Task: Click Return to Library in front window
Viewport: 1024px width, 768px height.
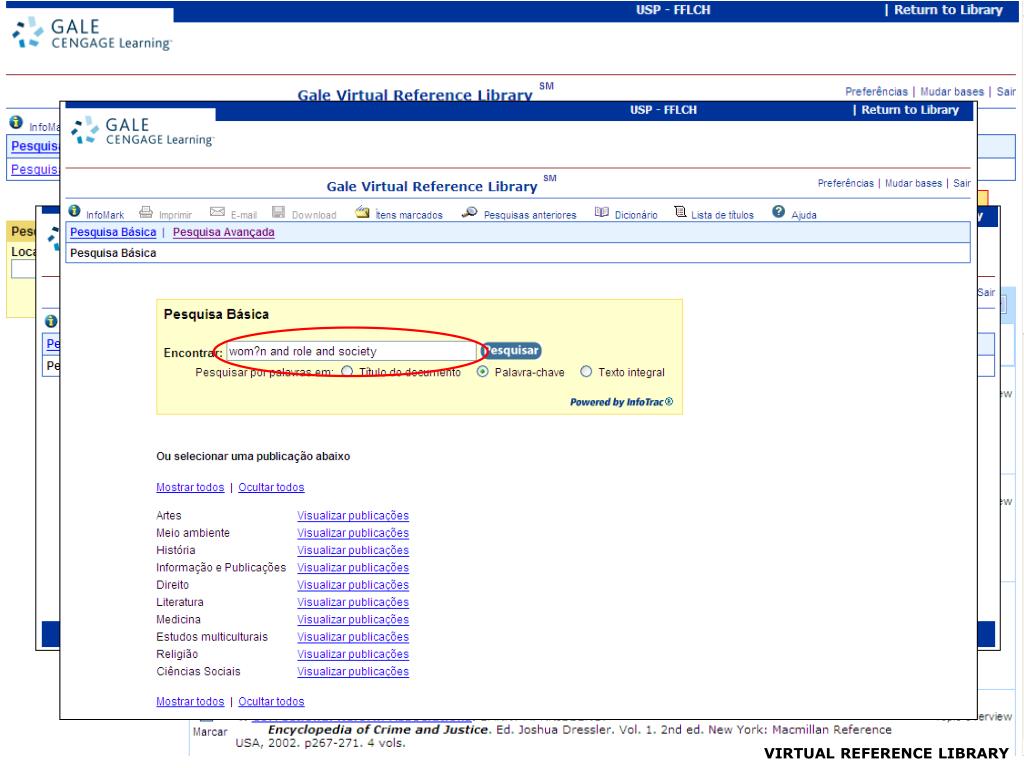Action: pos(910,110)
